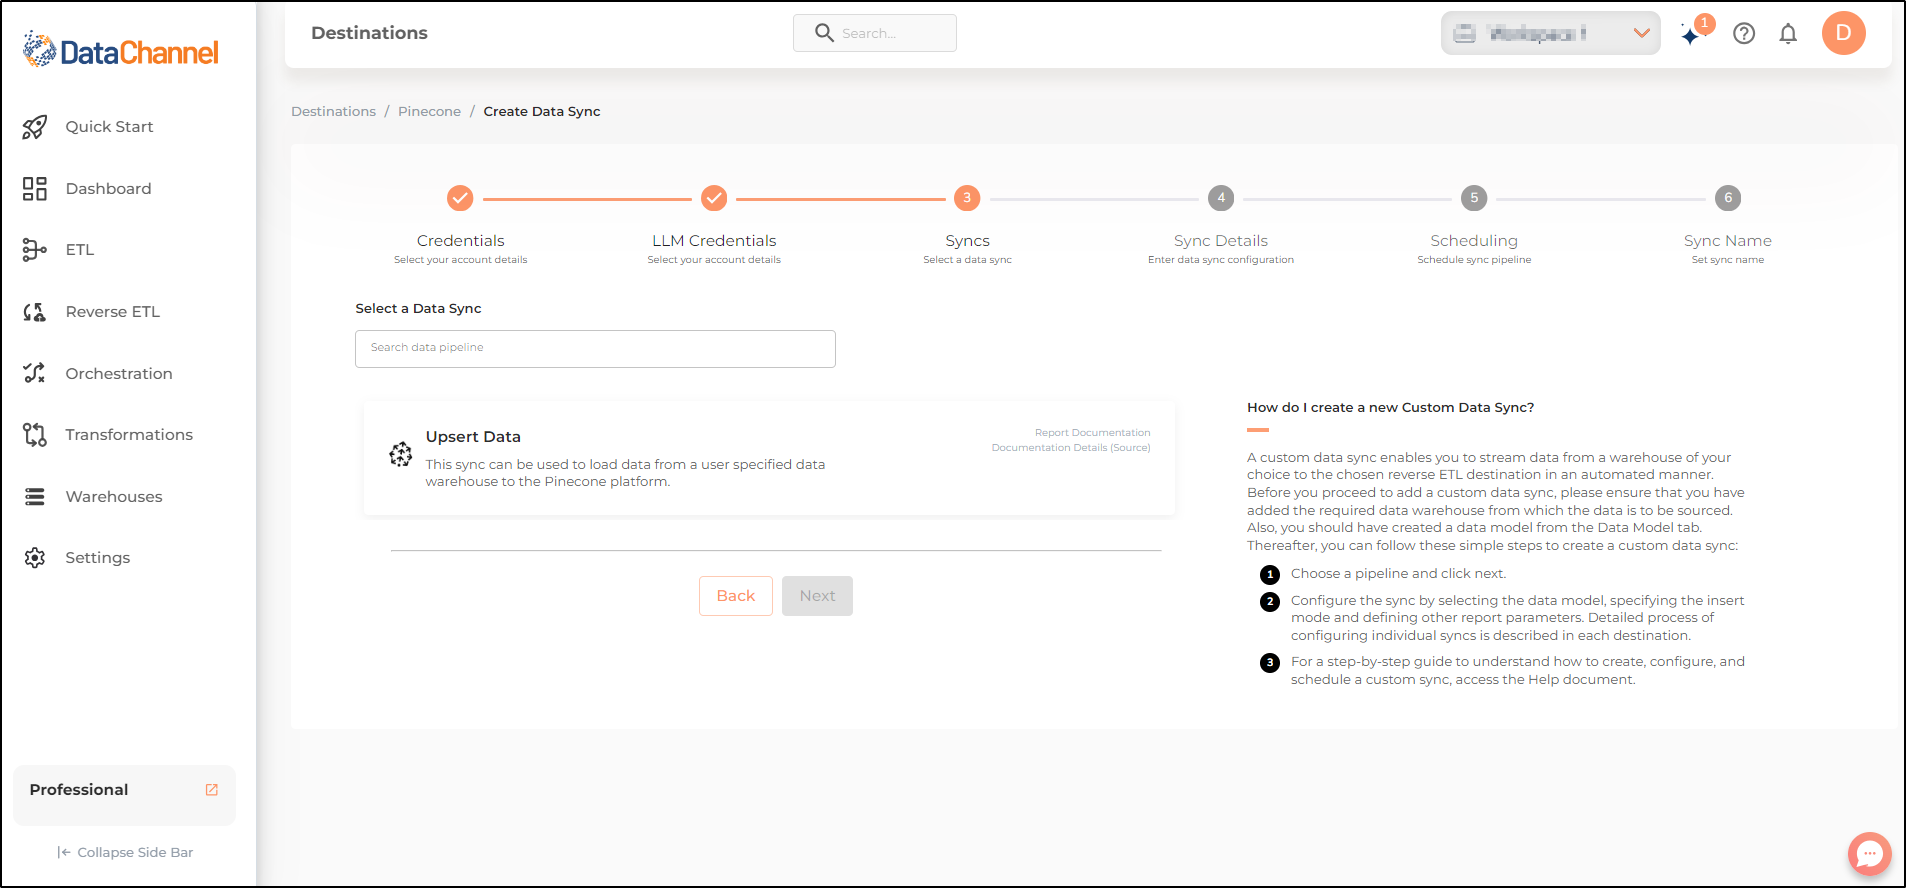
Task: Open Documentation Details (Source) link
Action: 1071,448
